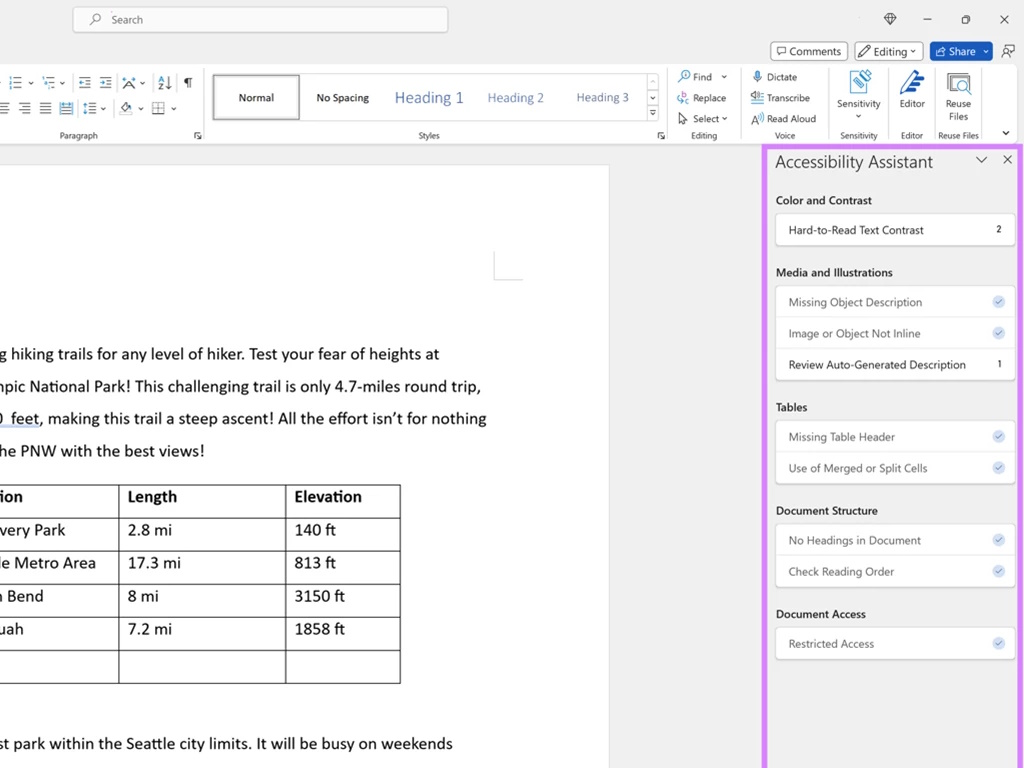Open Borders dropdown arrow
The image size is (1024, 768).
[174, 108]
